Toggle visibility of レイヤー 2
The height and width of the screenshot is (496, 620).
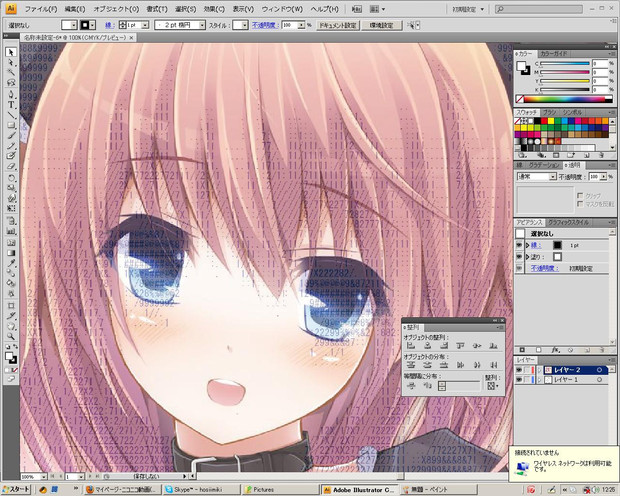tap(519, 370)
